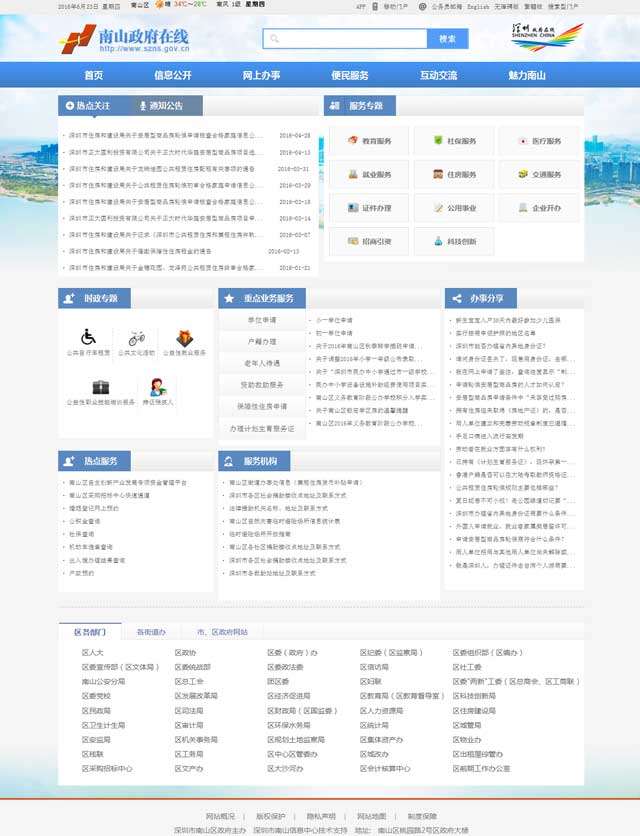This screenshot has width=640, height=836.
Task: Switch to the 通知公告 tab
Action: 166,106
